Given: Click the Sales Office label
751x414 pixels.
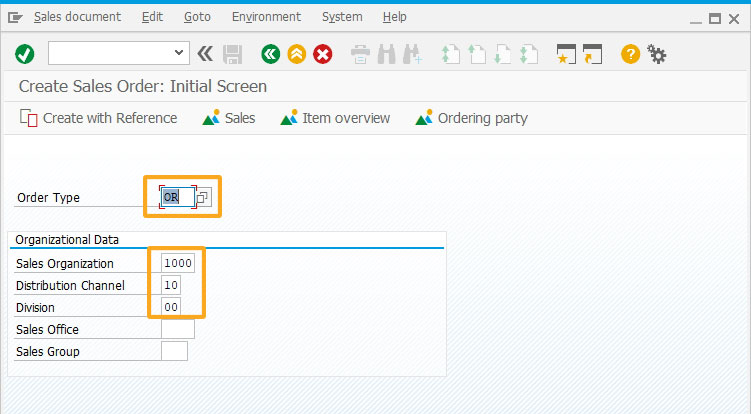Looking at the screenshot, I should (x=47, y=330).
